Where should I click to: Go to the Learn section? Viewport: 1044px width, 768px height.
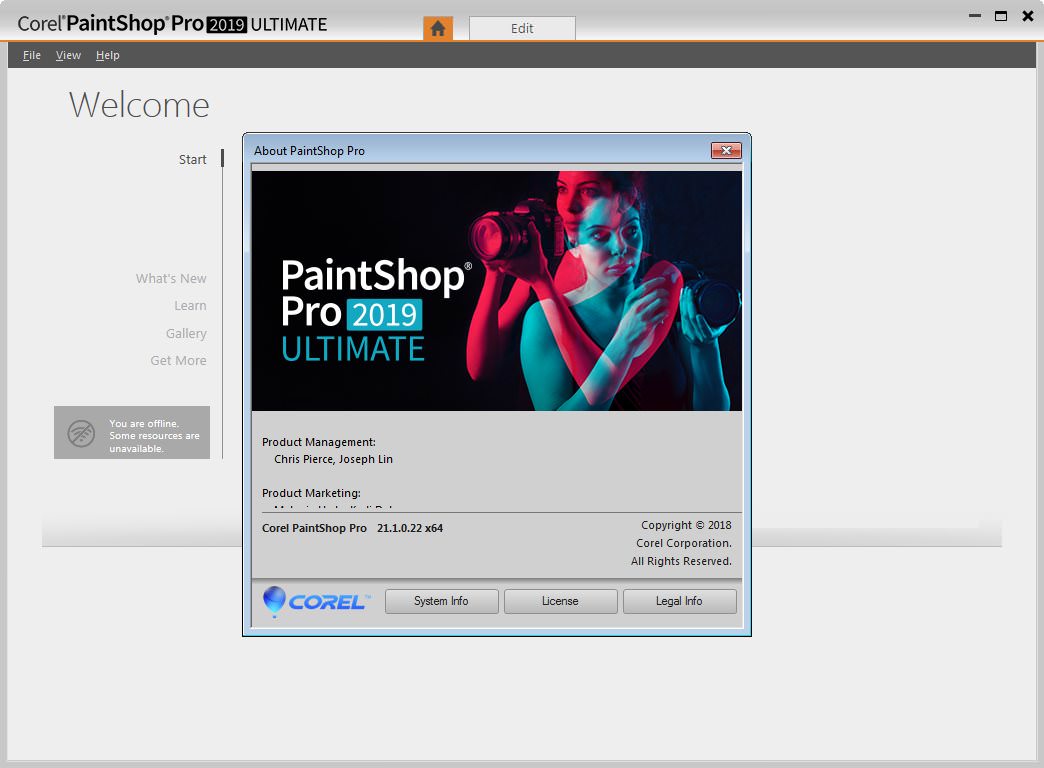coord(190,305)
